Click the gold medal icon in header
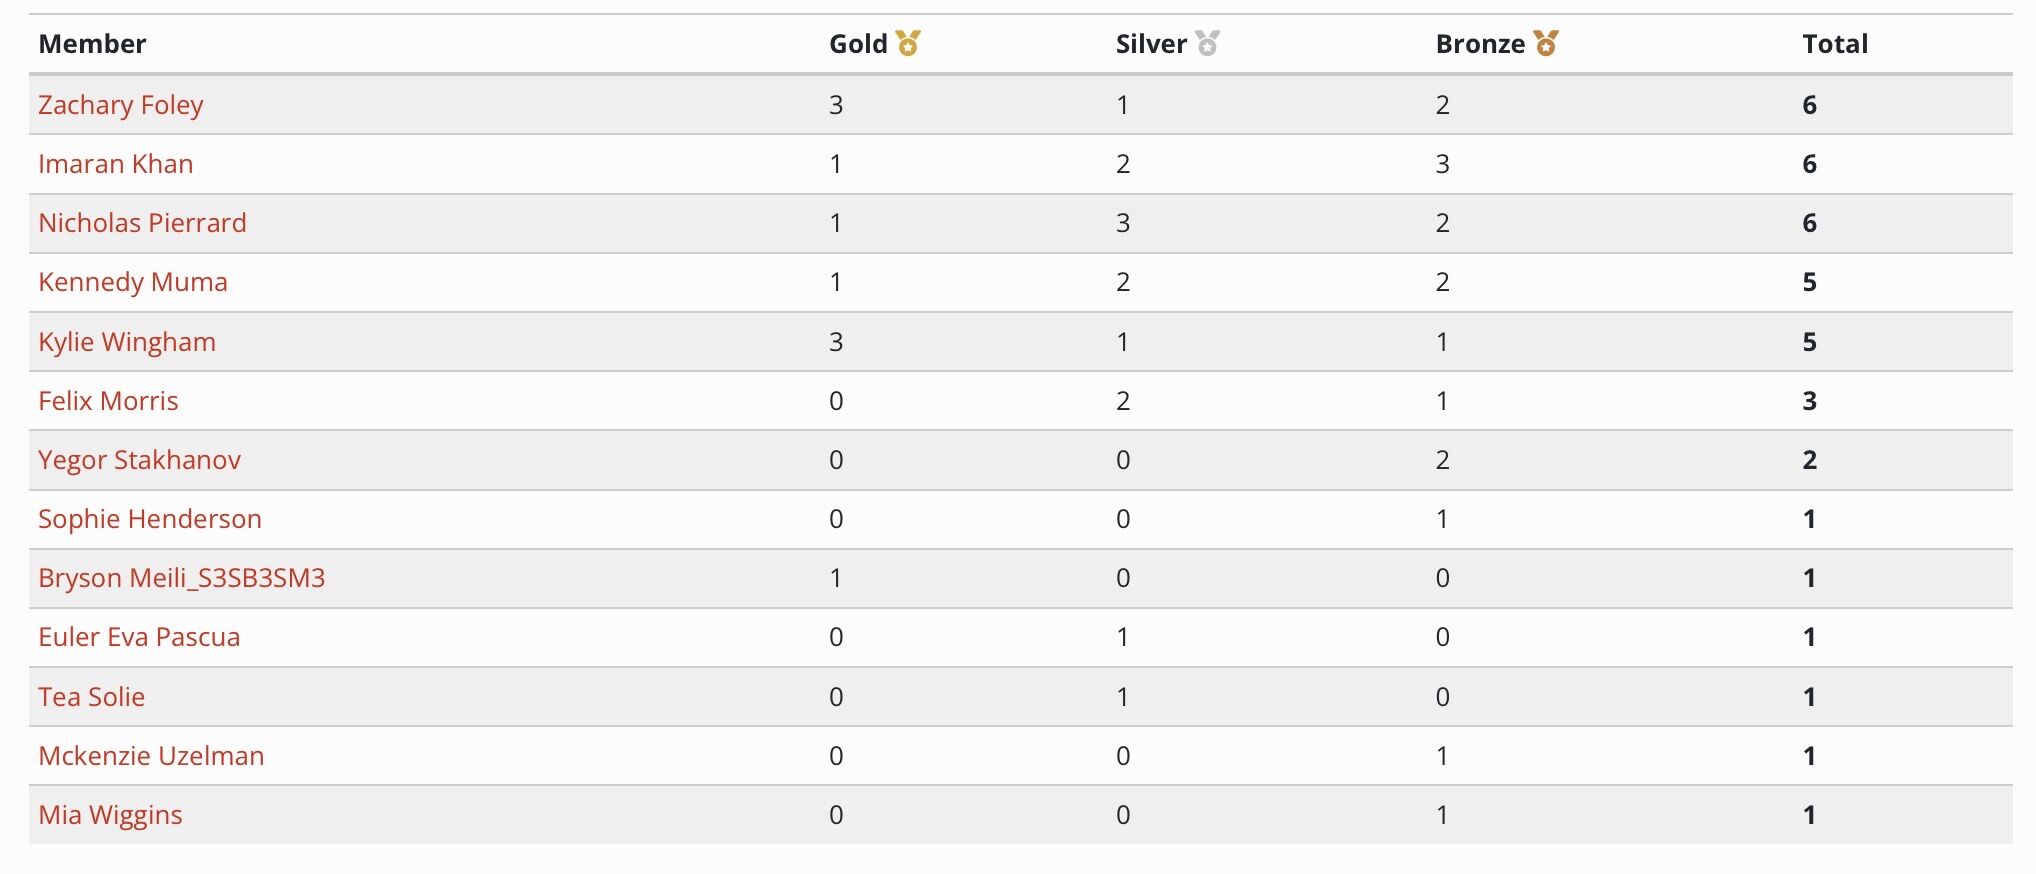 [x=908, y=43]
